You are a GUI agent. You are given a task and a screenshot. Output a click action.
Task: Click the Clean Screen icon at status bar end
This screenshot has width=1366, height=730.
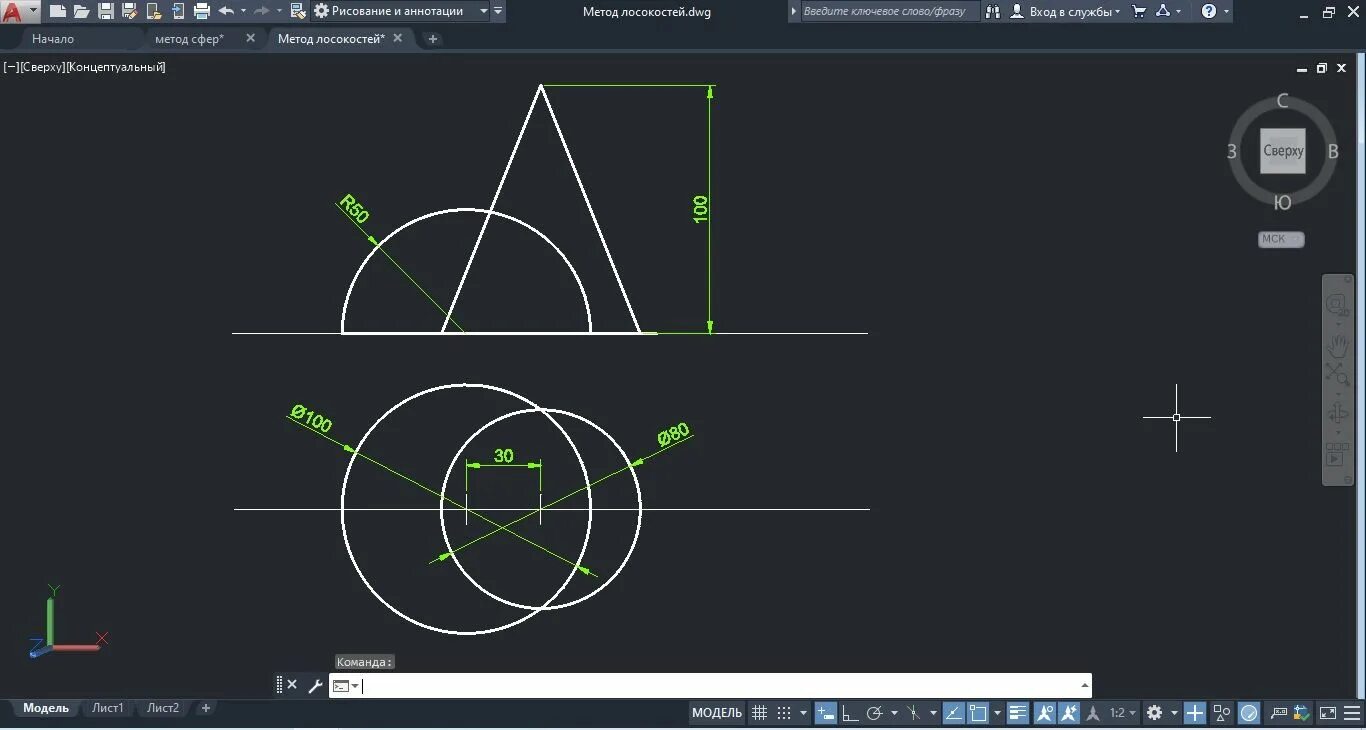pos(1329,713)
